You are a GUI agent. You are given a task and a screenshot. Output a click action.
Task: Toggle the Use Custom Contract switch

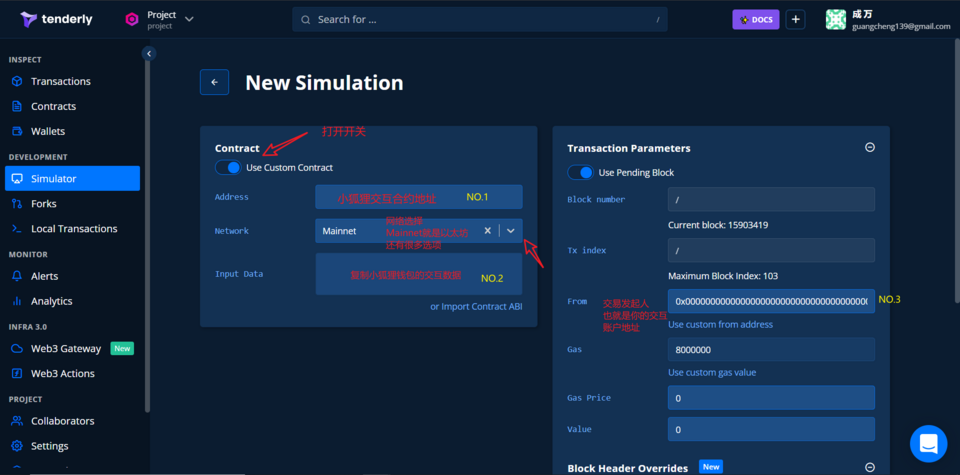tap(228, 167)
